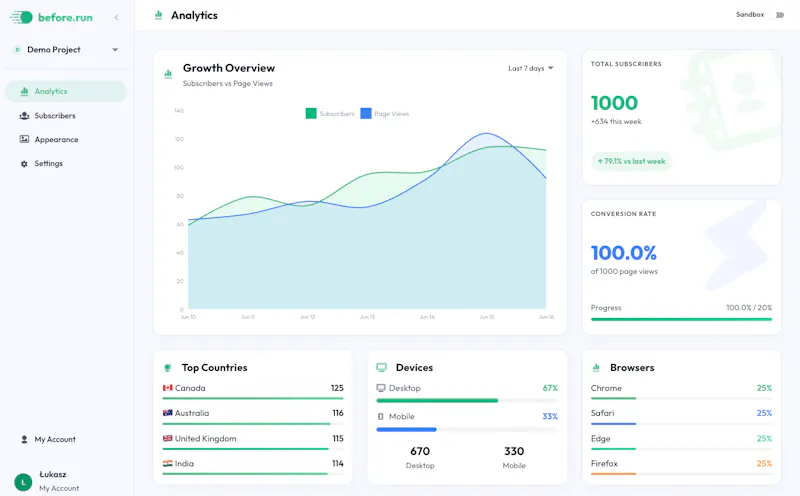This screenshot has width=800, height=496.
Task: Click the Growth Overview chart icon
Action: (x=168, y=74)
